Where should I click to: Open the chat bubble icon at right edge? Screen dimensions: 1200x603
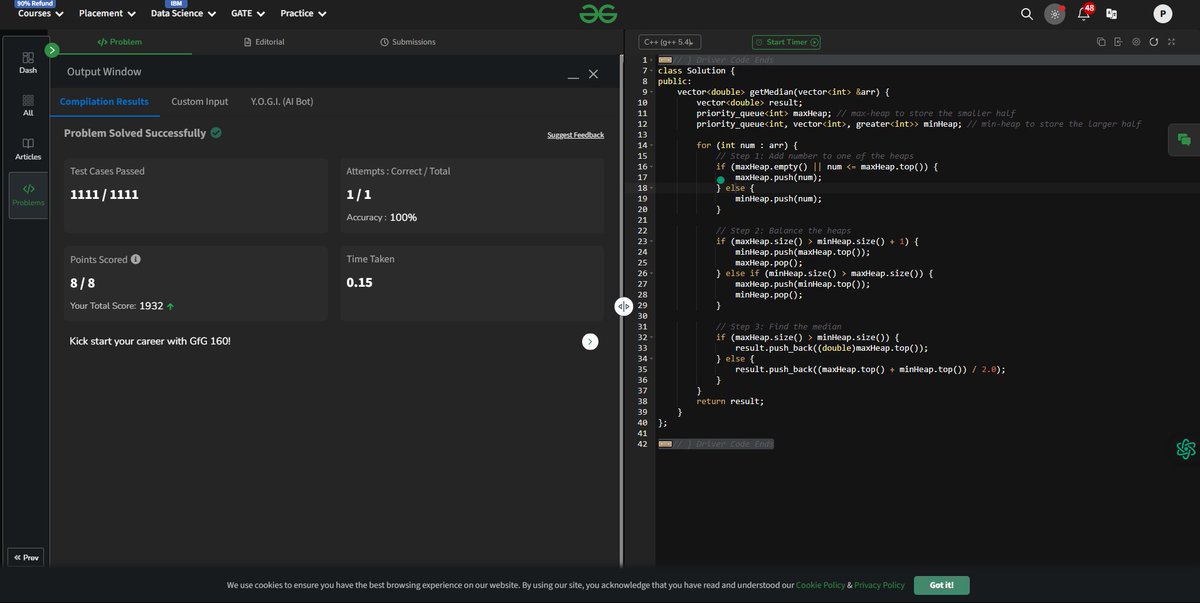[1184, 140]
